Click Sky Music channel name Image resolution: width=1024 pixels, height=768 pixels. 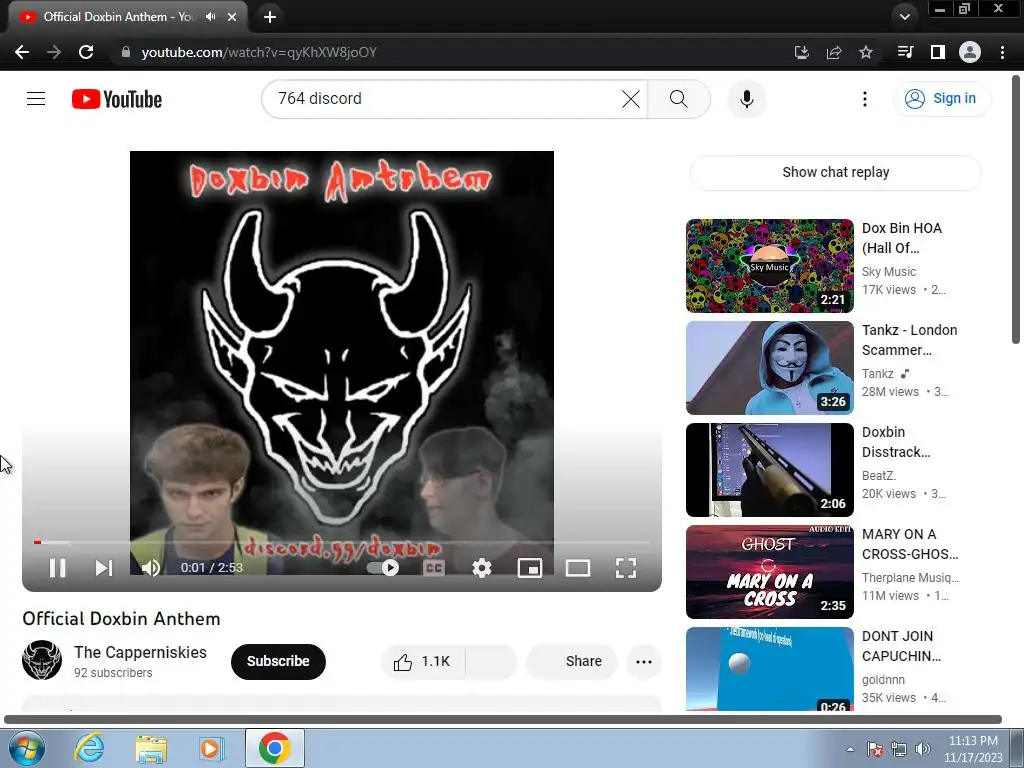click(x=889, y=272)
